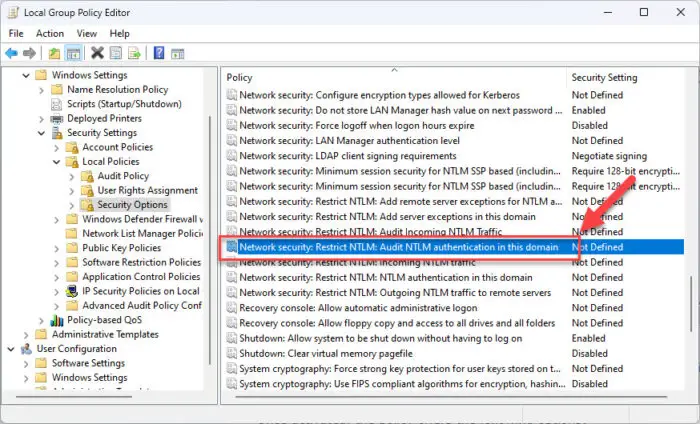Click the Scripts (Startup/Shutdown) icon
The image size is (700, 424).
pos(57,104)
